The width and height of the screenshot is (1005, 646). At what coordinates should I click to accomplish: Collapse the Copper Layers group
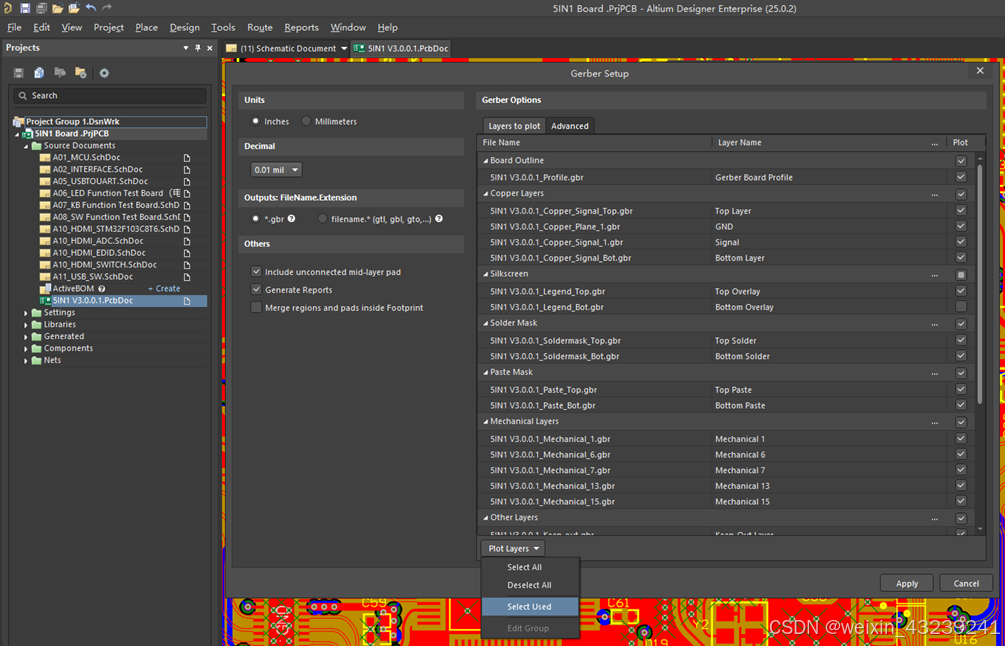[x=485, y=194]
